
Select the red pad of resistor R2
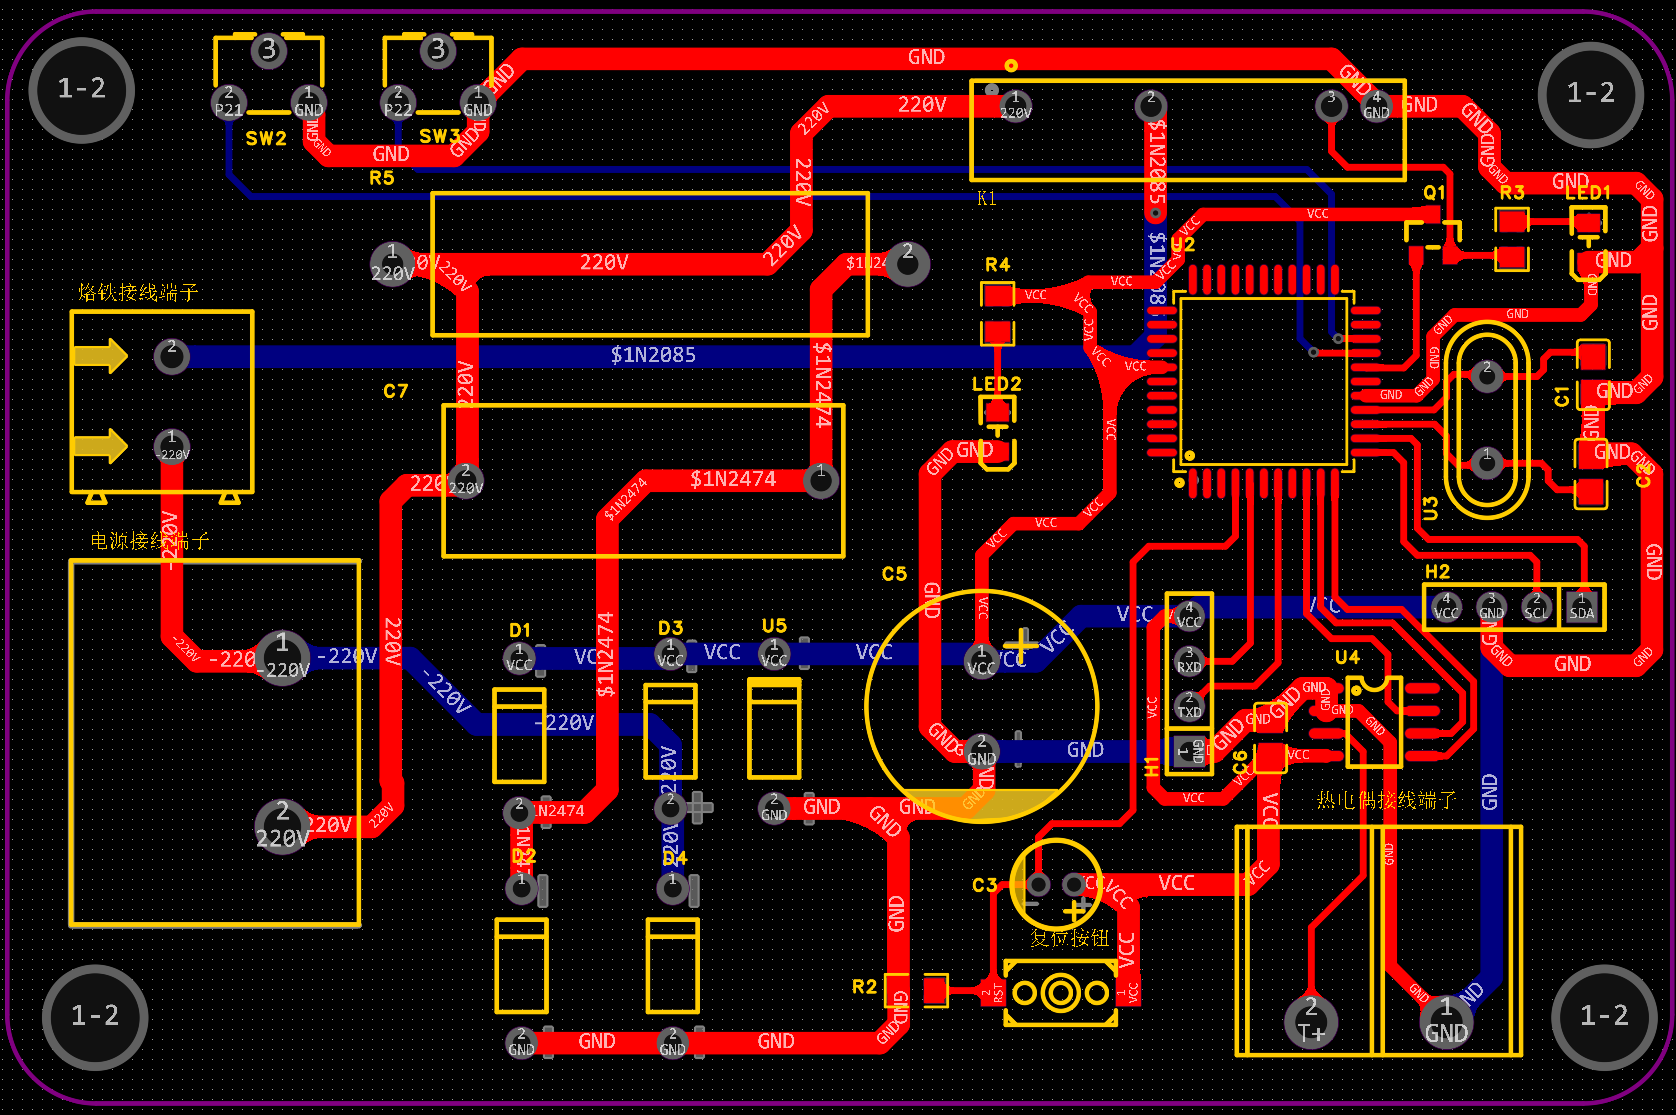[935, 990]
